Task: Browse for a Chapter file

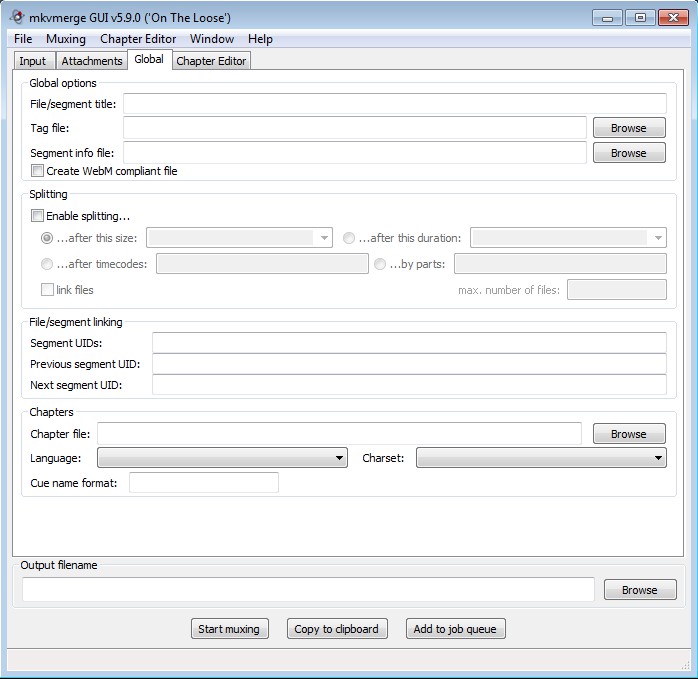Action: coord(629,434)
